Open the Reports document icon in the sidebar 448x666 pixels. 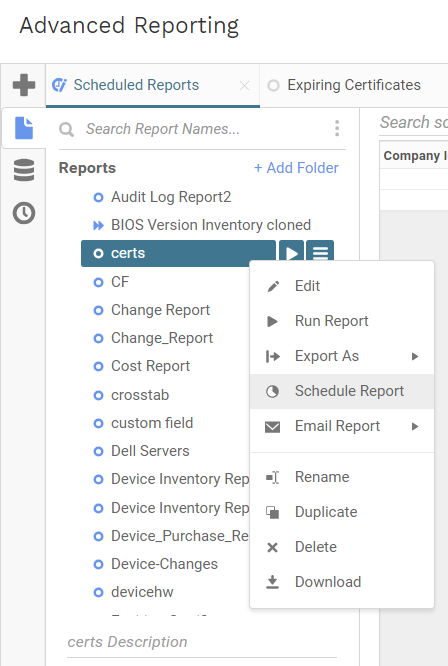tap(24, 128)
